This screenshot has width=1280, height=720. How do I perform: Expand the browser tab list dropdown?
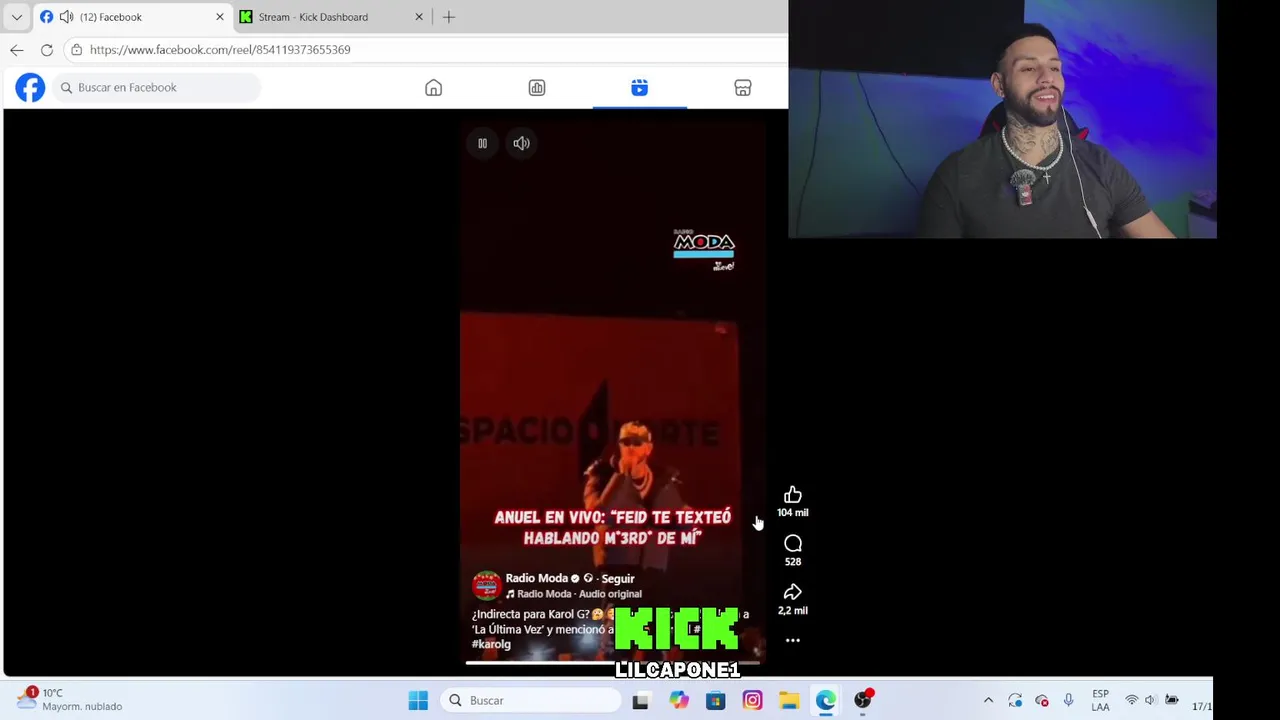coord(17,17)
